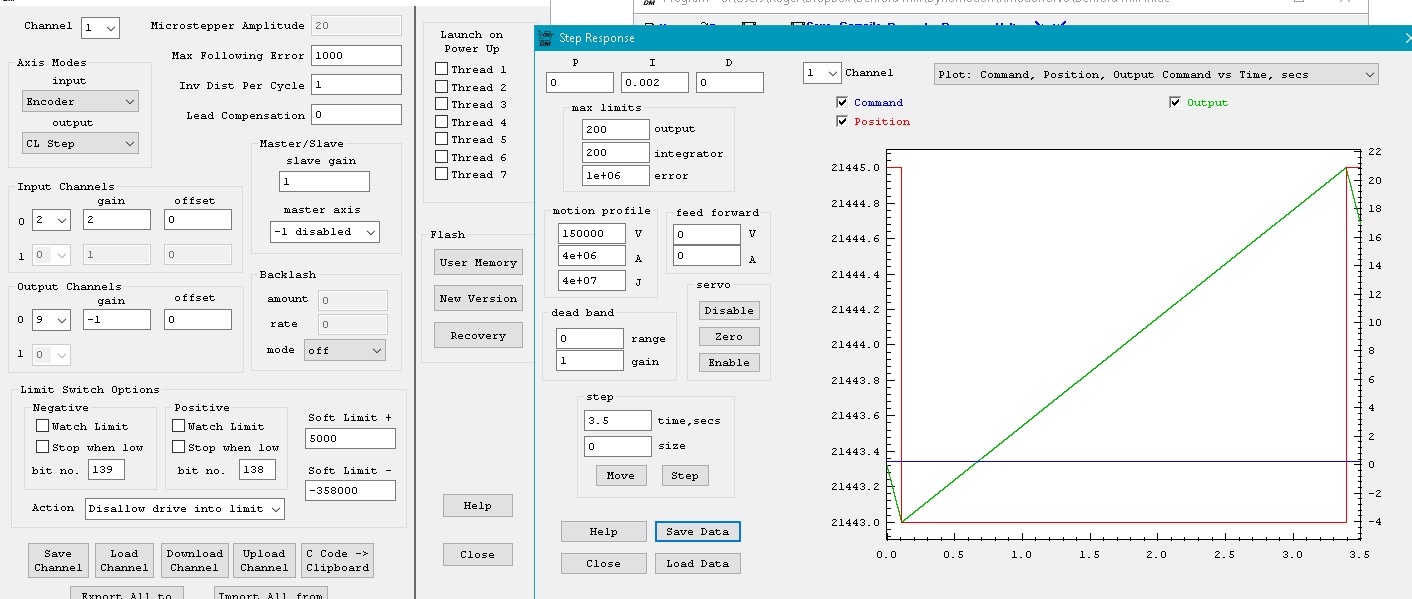Click the Step Response window title icon
The image size is (1412, 599).
547,38
